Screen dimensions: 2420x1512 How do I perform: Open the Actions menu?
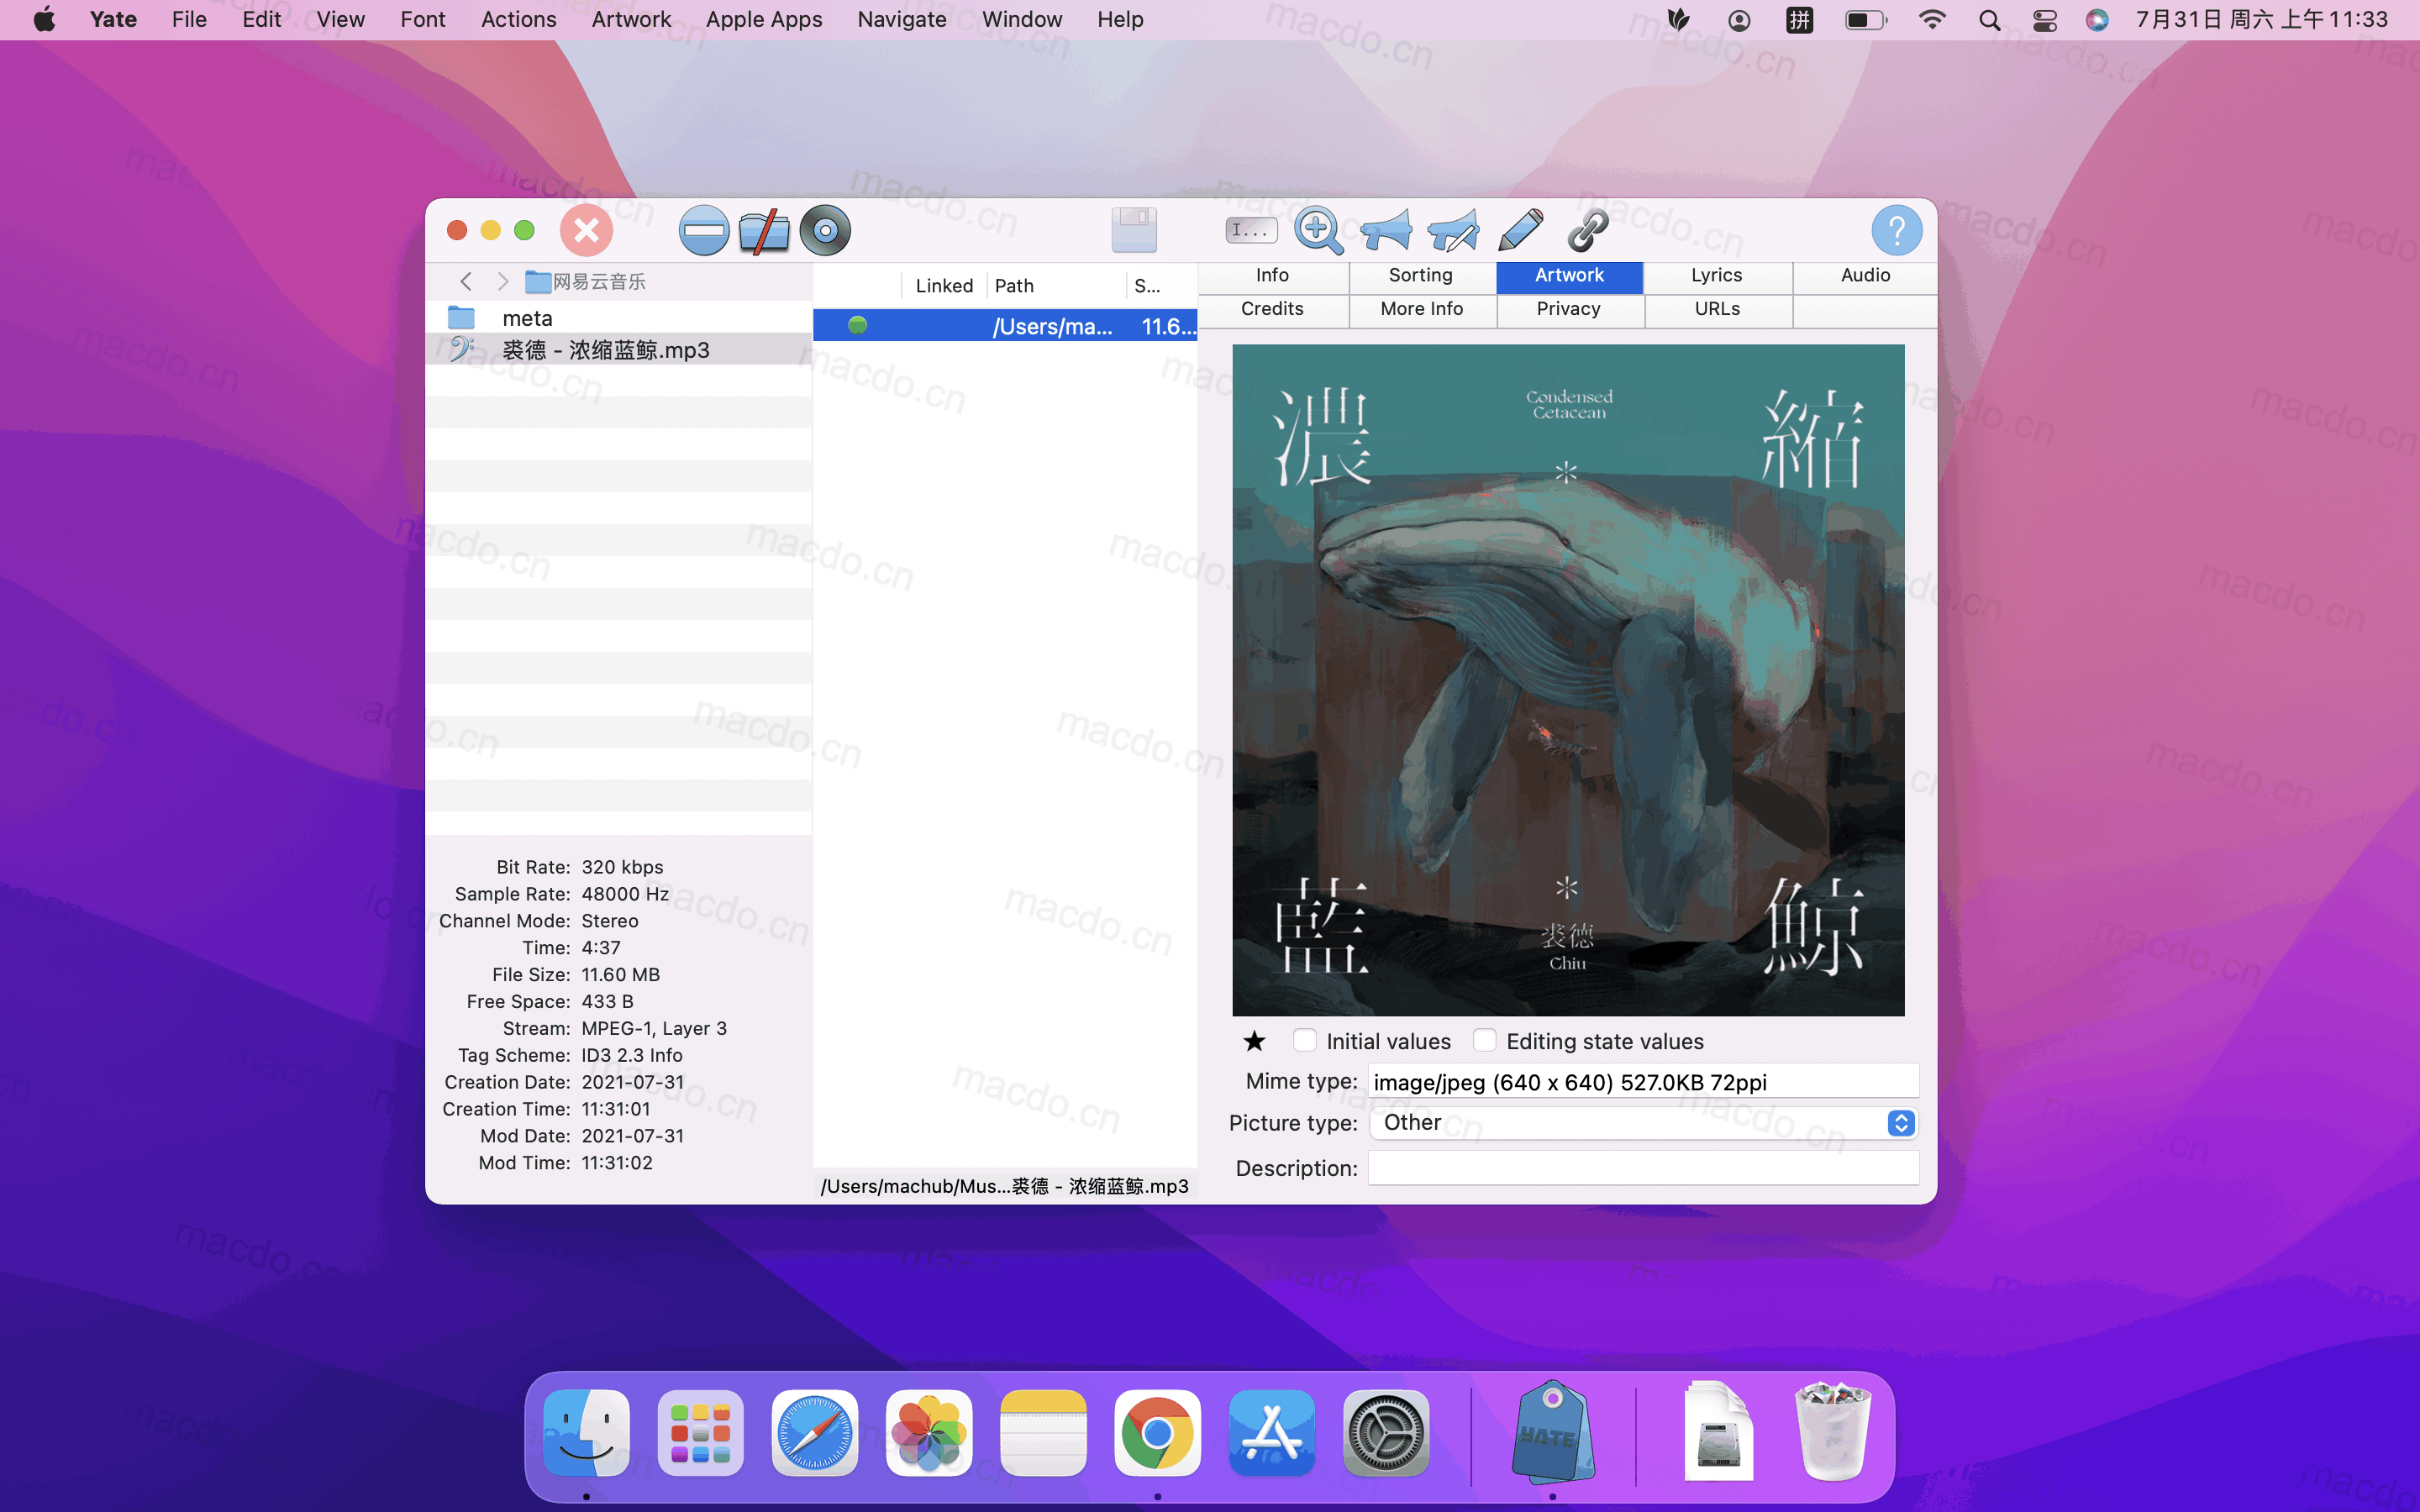tap(518, 20)
